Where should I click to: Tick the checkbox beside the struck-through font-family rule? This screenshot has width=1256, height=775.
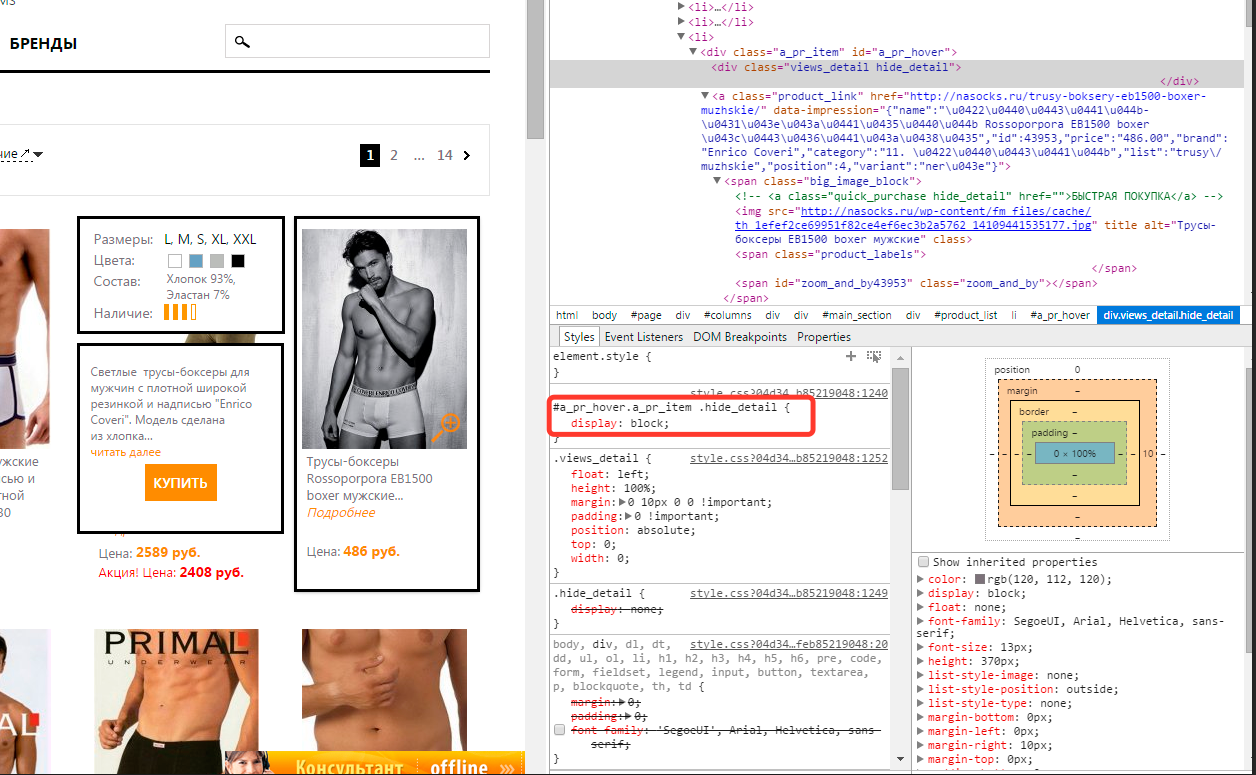(x=560, y=731)
